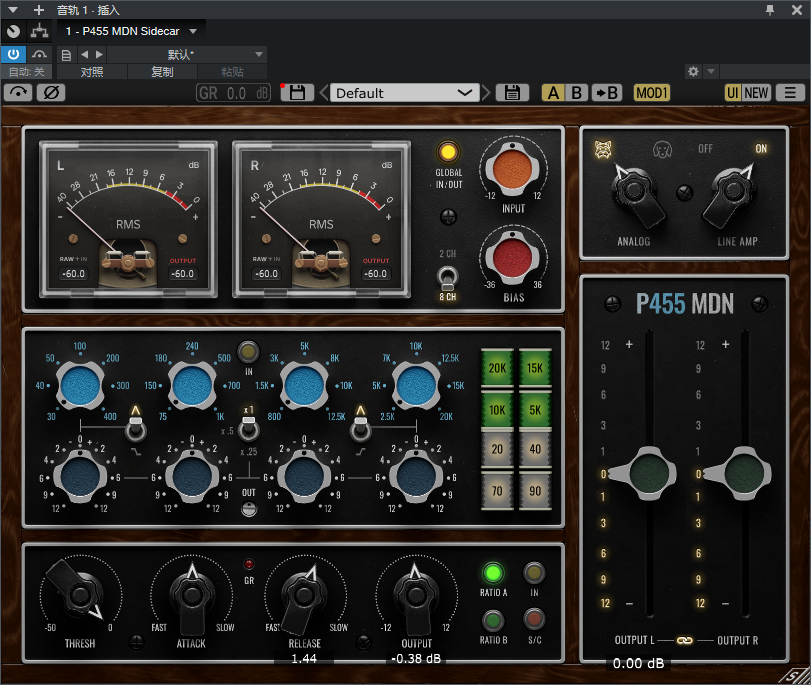This screenshot has height=685, width=811.
Task: Click the R meter OUTPUT -60.0 value
Action: point(376,274)
